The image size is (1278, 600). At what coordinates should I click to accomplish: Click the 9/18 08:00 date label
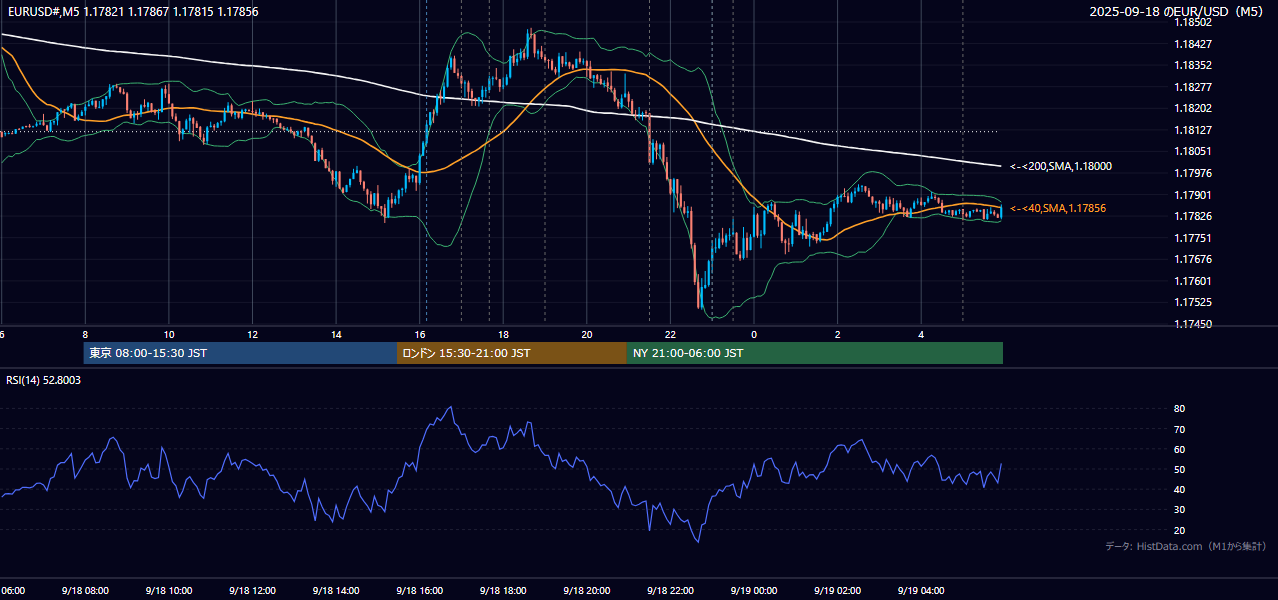coord(85,590)
